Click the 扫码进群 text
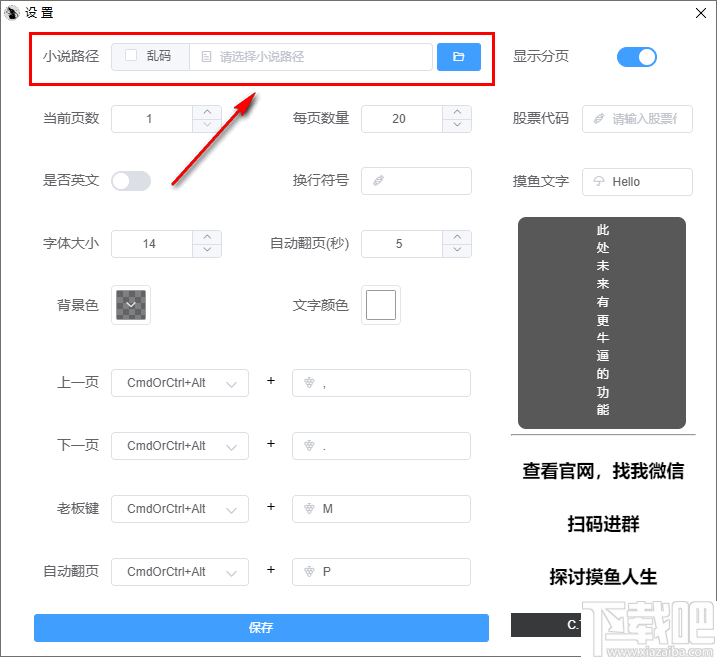 (603, 524)
